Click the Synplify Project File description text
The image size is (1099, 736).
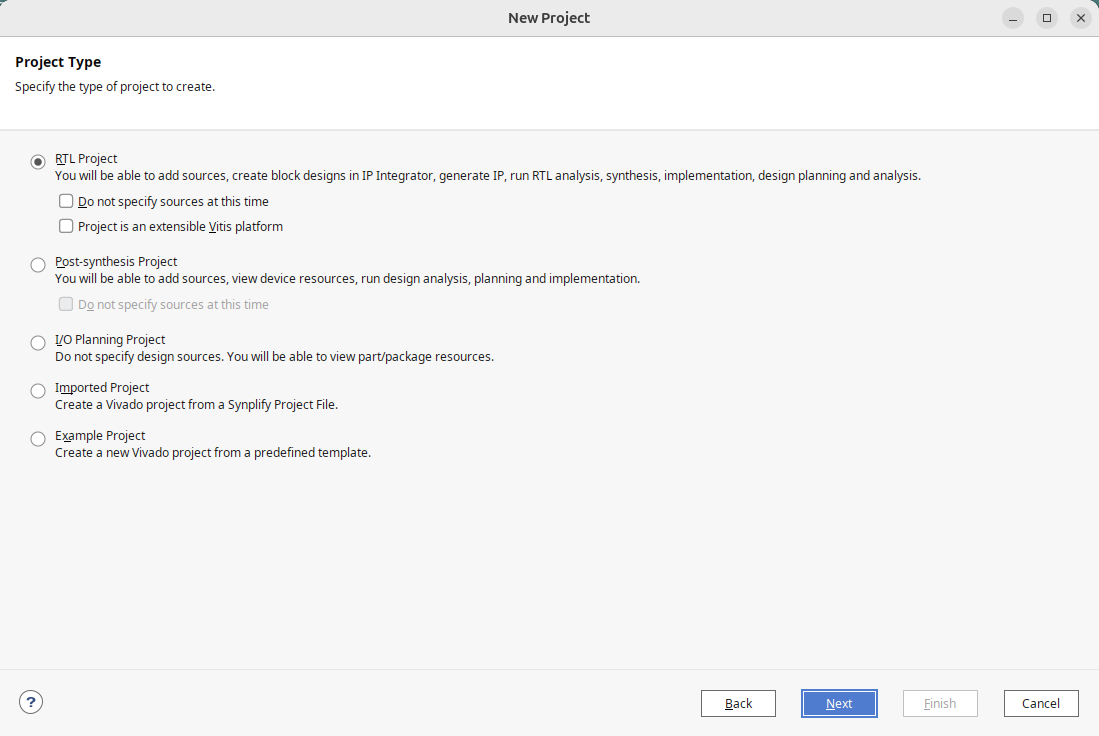[196, 405]
